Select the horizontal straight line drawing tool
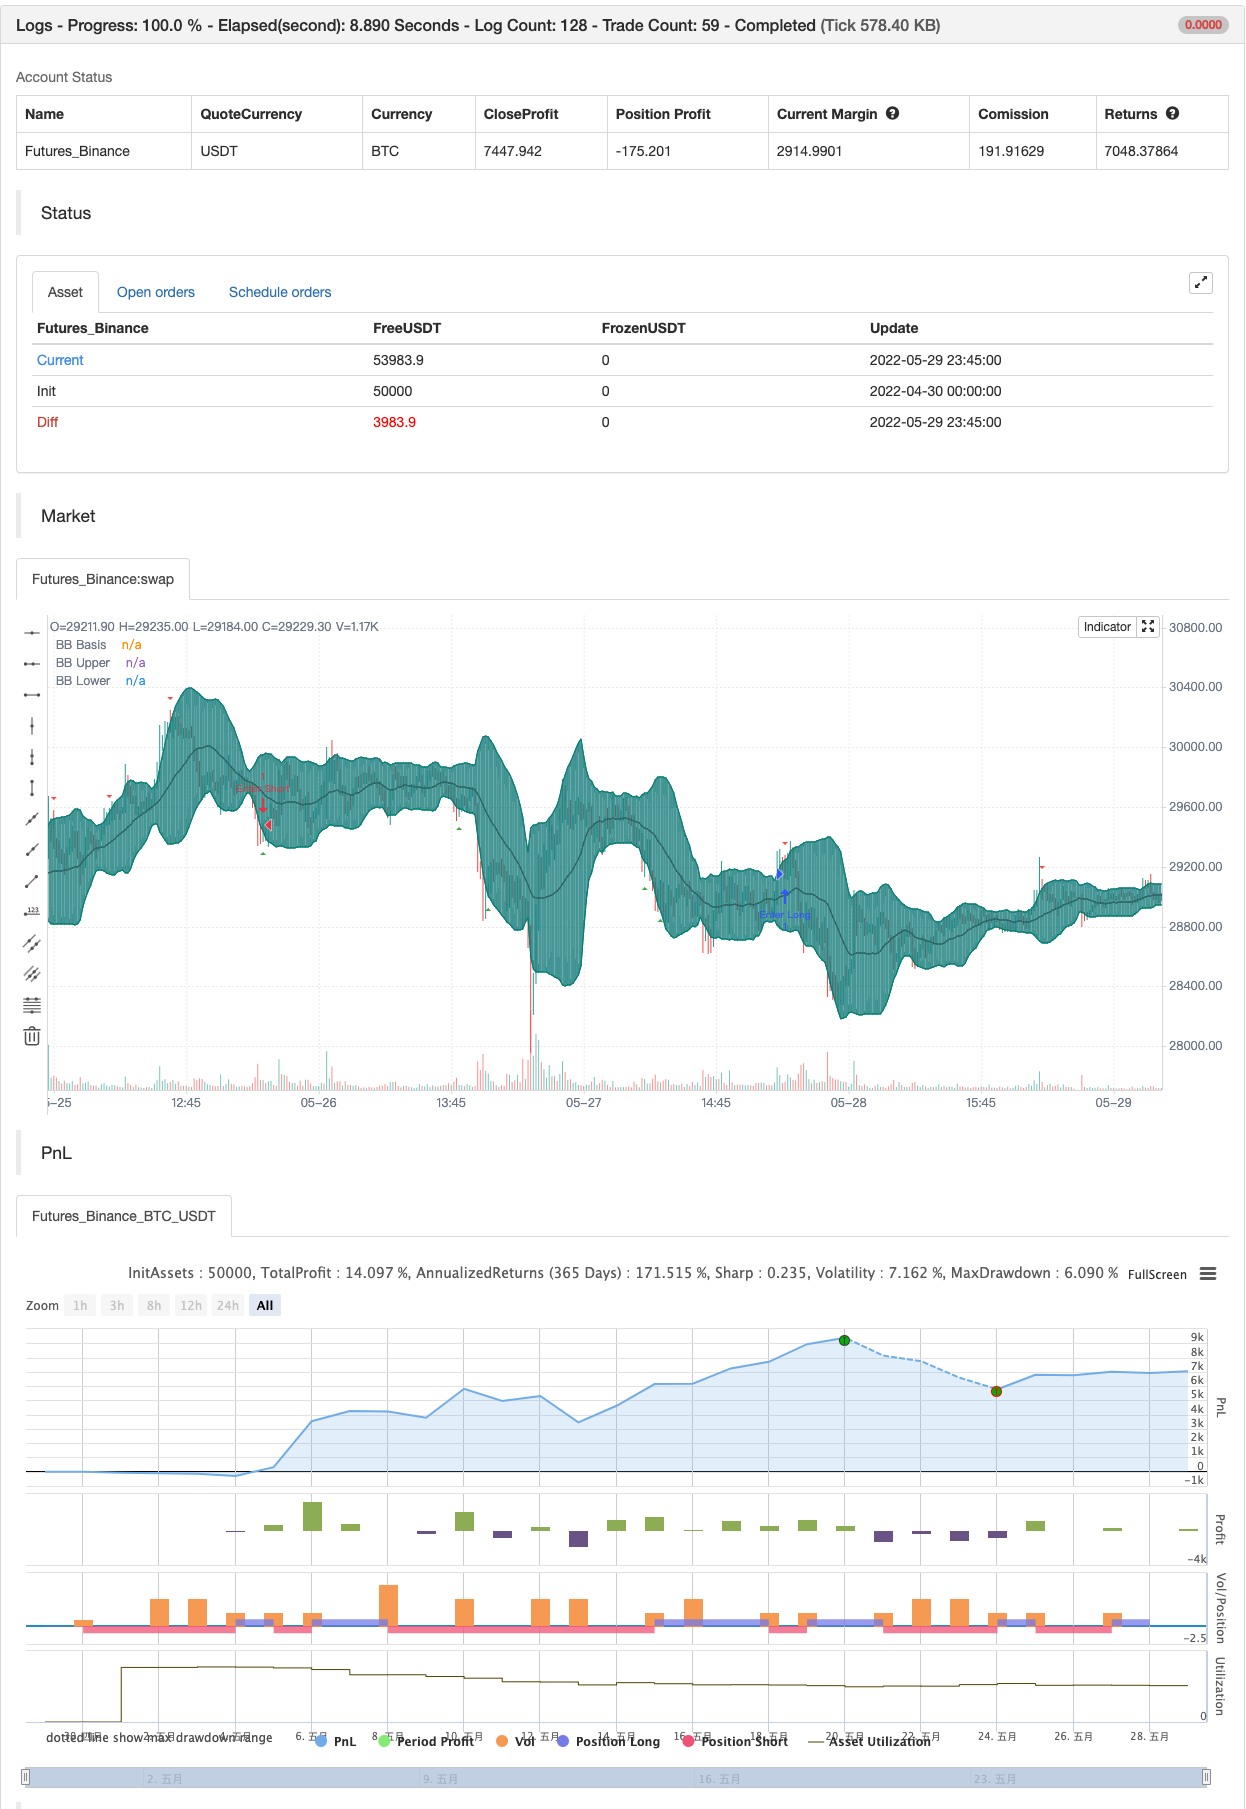 [32, 633]
